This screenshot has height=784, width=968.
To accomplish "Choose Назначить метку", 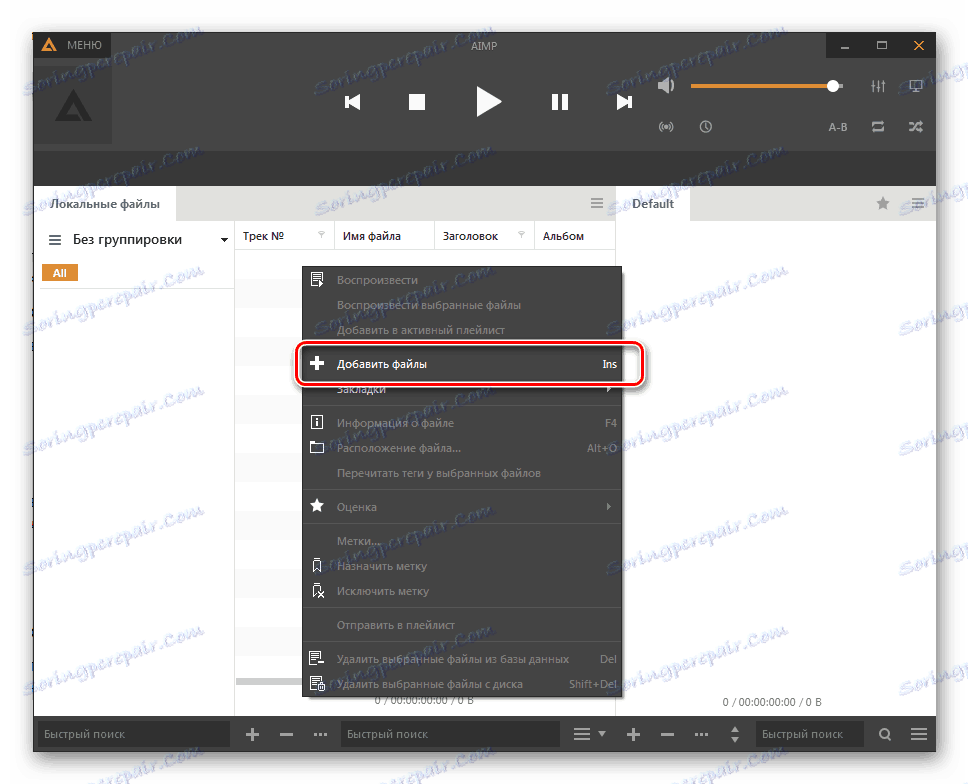I will tap(462, 566).
